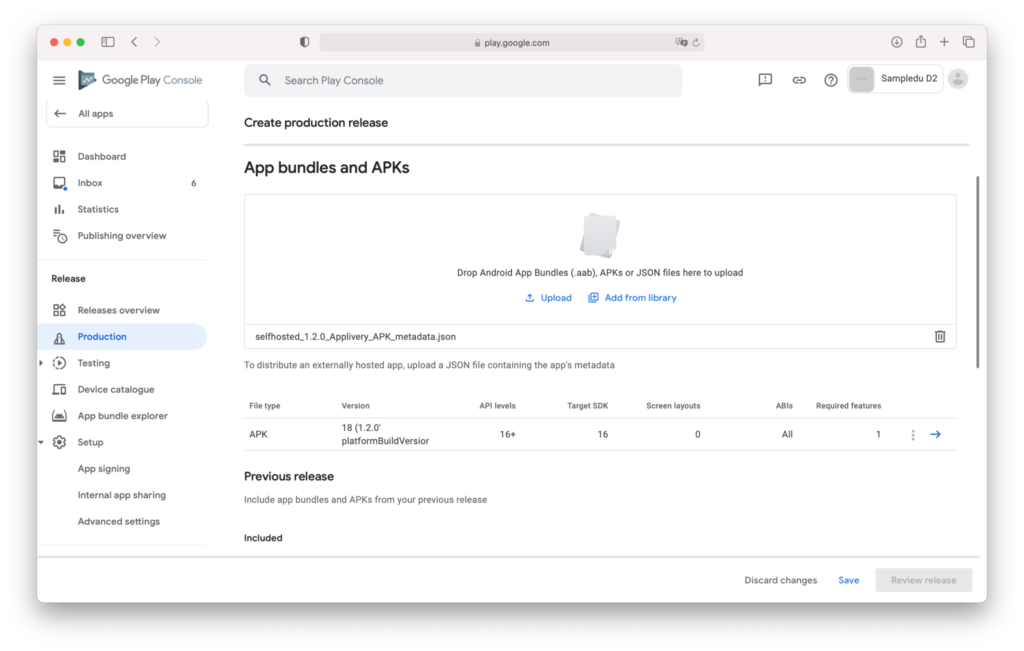Open the Google account avatar menu
The height and width of the screenshot is (651, 1024).
(x=957, y=79)
